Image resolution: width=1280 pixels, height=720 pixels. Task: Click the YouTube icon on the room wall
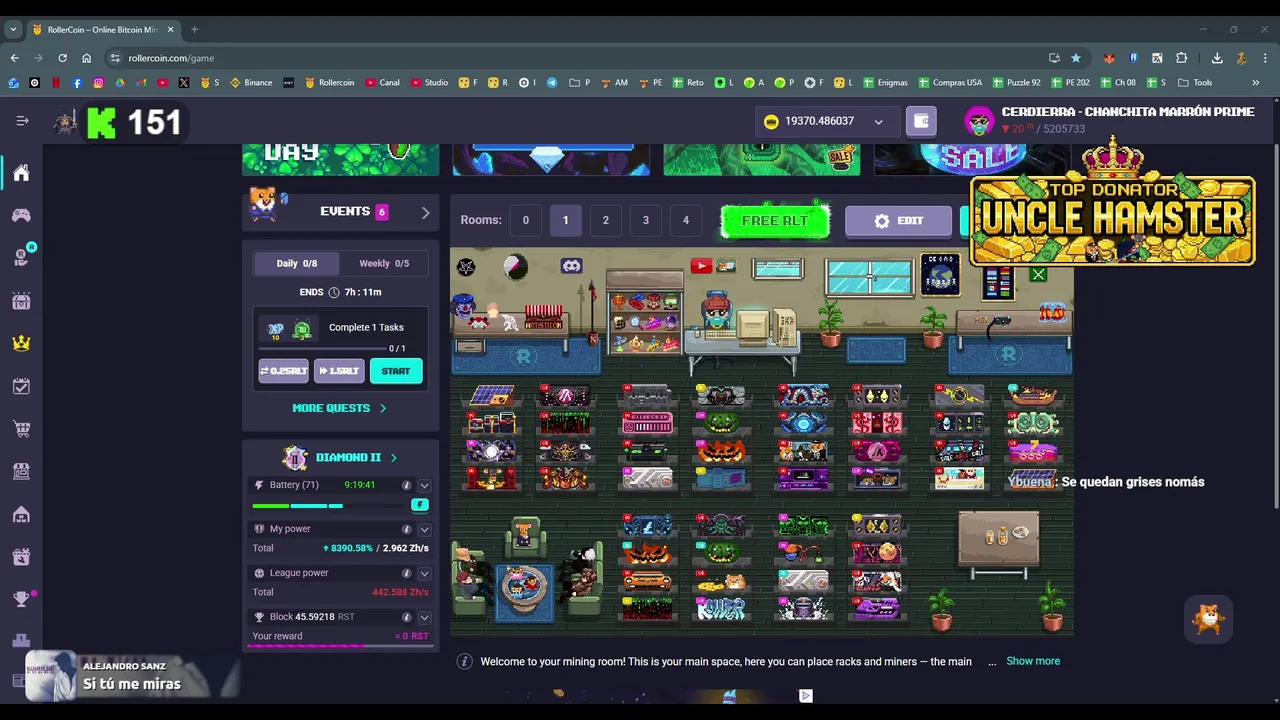(x=701, y=265)
